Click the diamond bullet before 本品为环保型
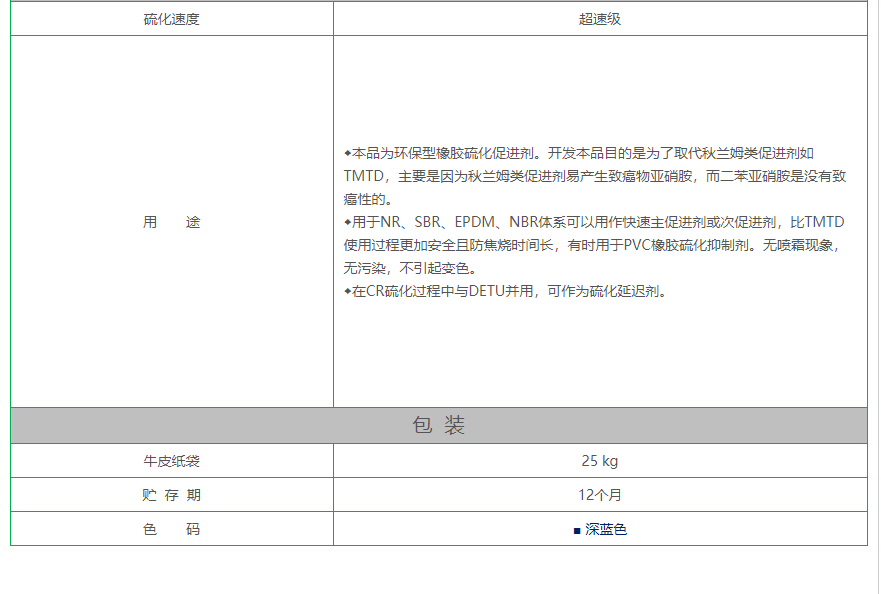 (348, 153)
